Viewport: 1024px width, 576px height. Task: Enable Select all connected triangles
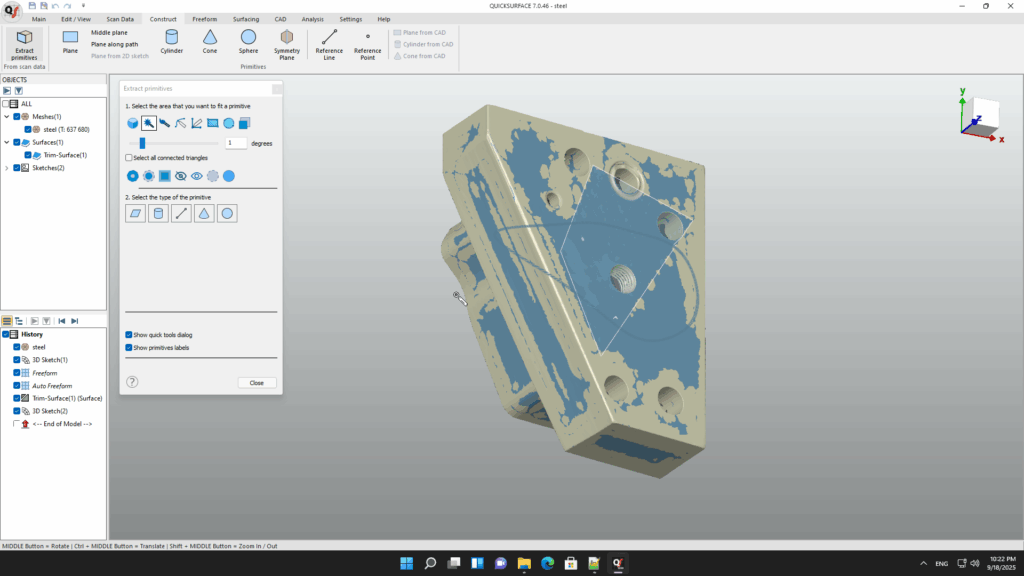tap(129, 158)
